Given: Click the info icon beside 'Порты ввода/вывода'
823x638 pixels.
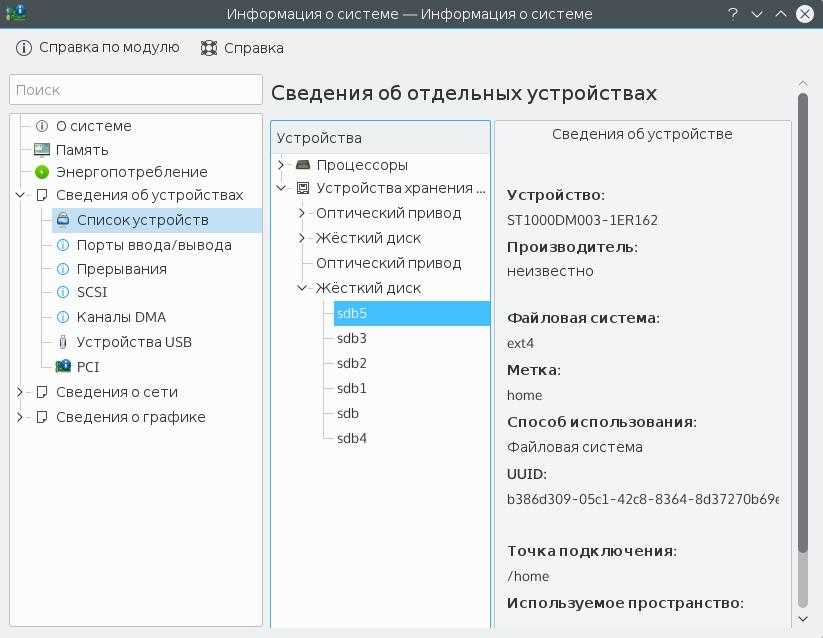Looking at the screenshot, I should pyautogui.click(x=63, y=245).
